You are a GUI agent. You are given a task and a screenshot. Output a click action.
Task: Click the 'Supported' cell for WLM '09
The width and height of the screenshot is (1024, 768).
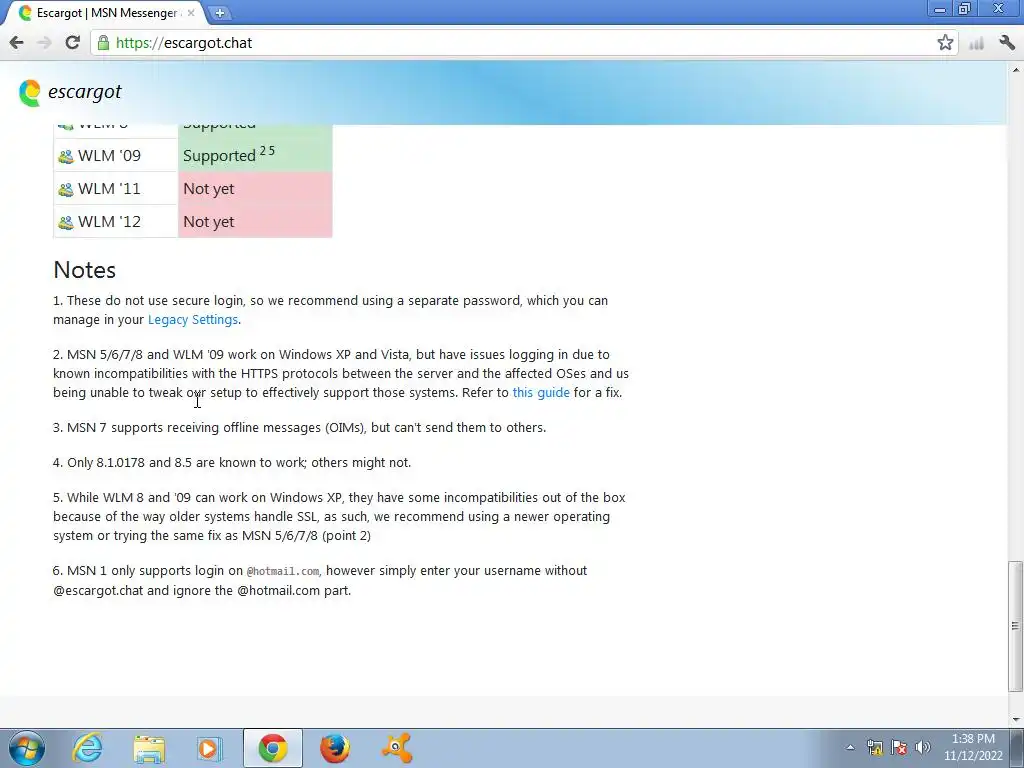tap(255, 155)
